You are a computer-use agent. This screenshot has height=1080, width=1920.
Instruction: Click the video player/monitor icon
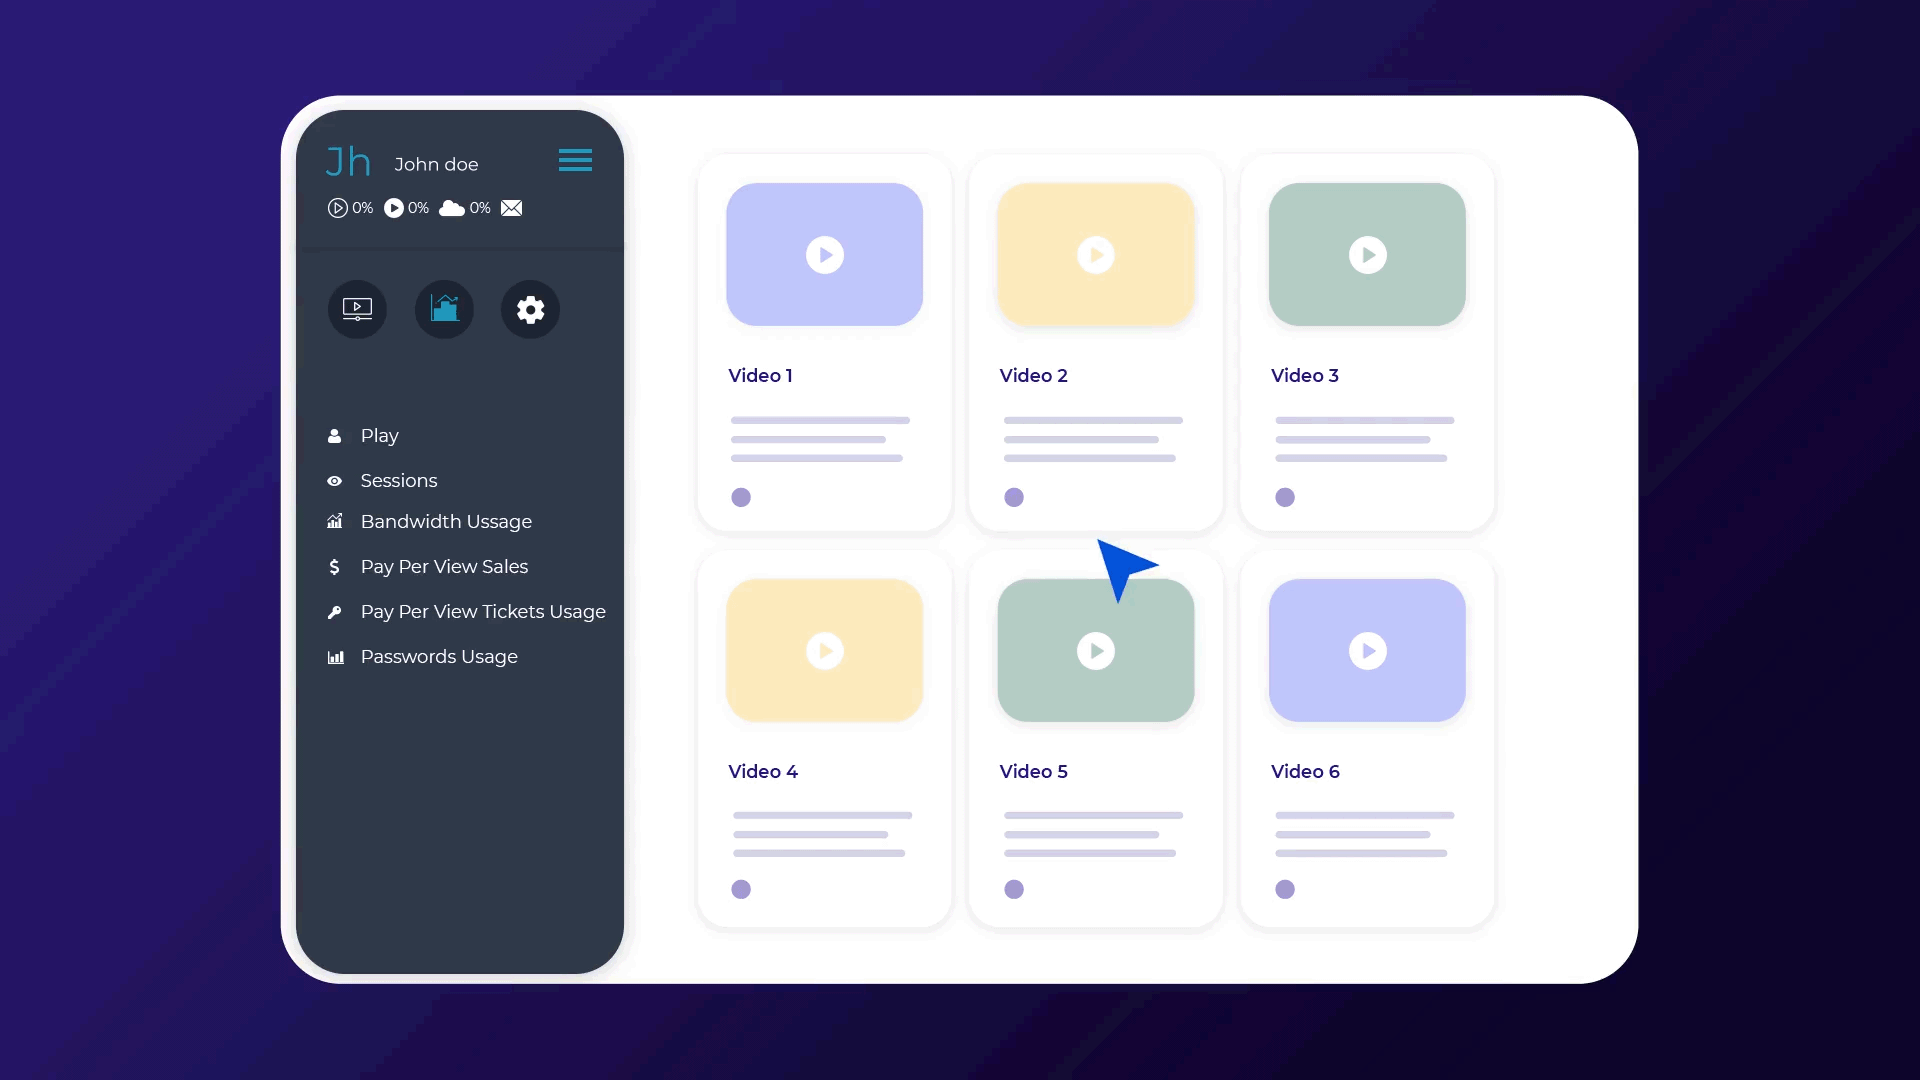[356, 309]
